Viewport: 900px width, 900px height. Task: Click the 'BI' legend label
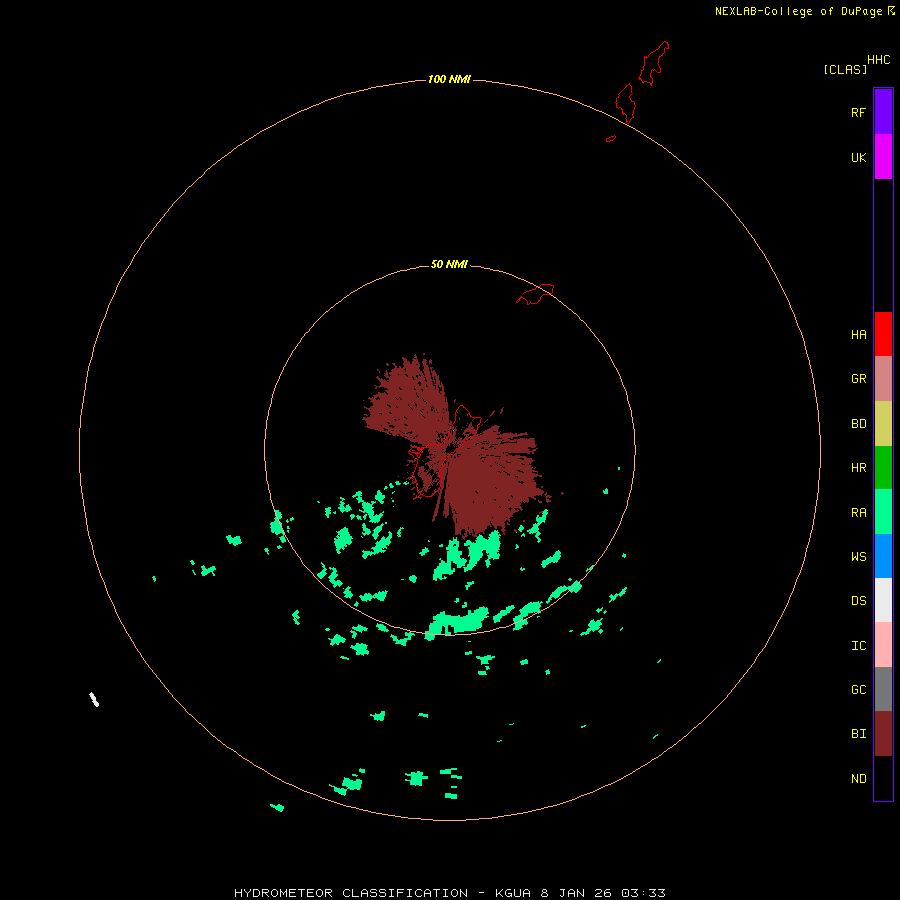[x=858, y=734]
